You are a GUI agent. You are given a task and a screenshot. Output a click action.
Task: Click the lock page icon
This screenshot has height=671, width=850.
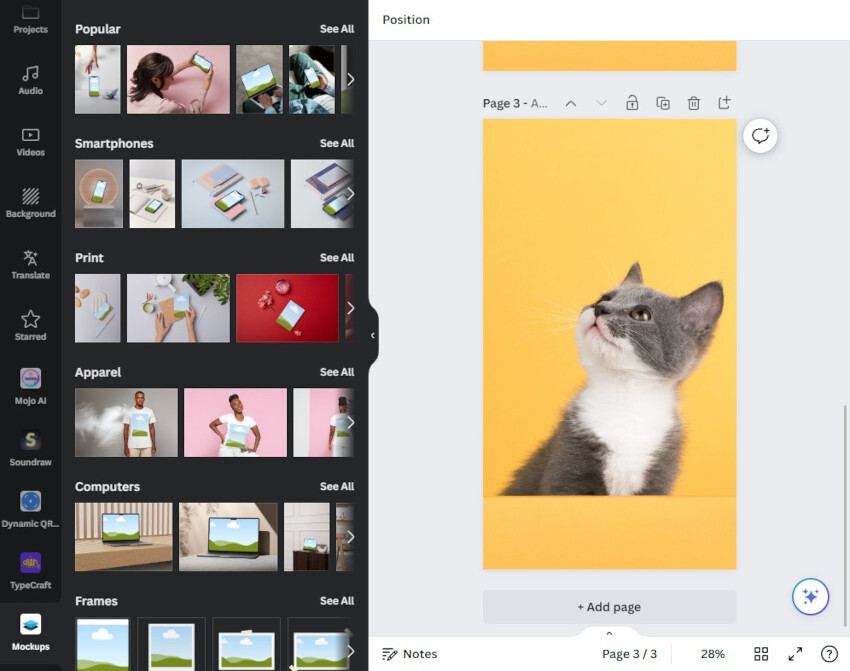[632, 103]
